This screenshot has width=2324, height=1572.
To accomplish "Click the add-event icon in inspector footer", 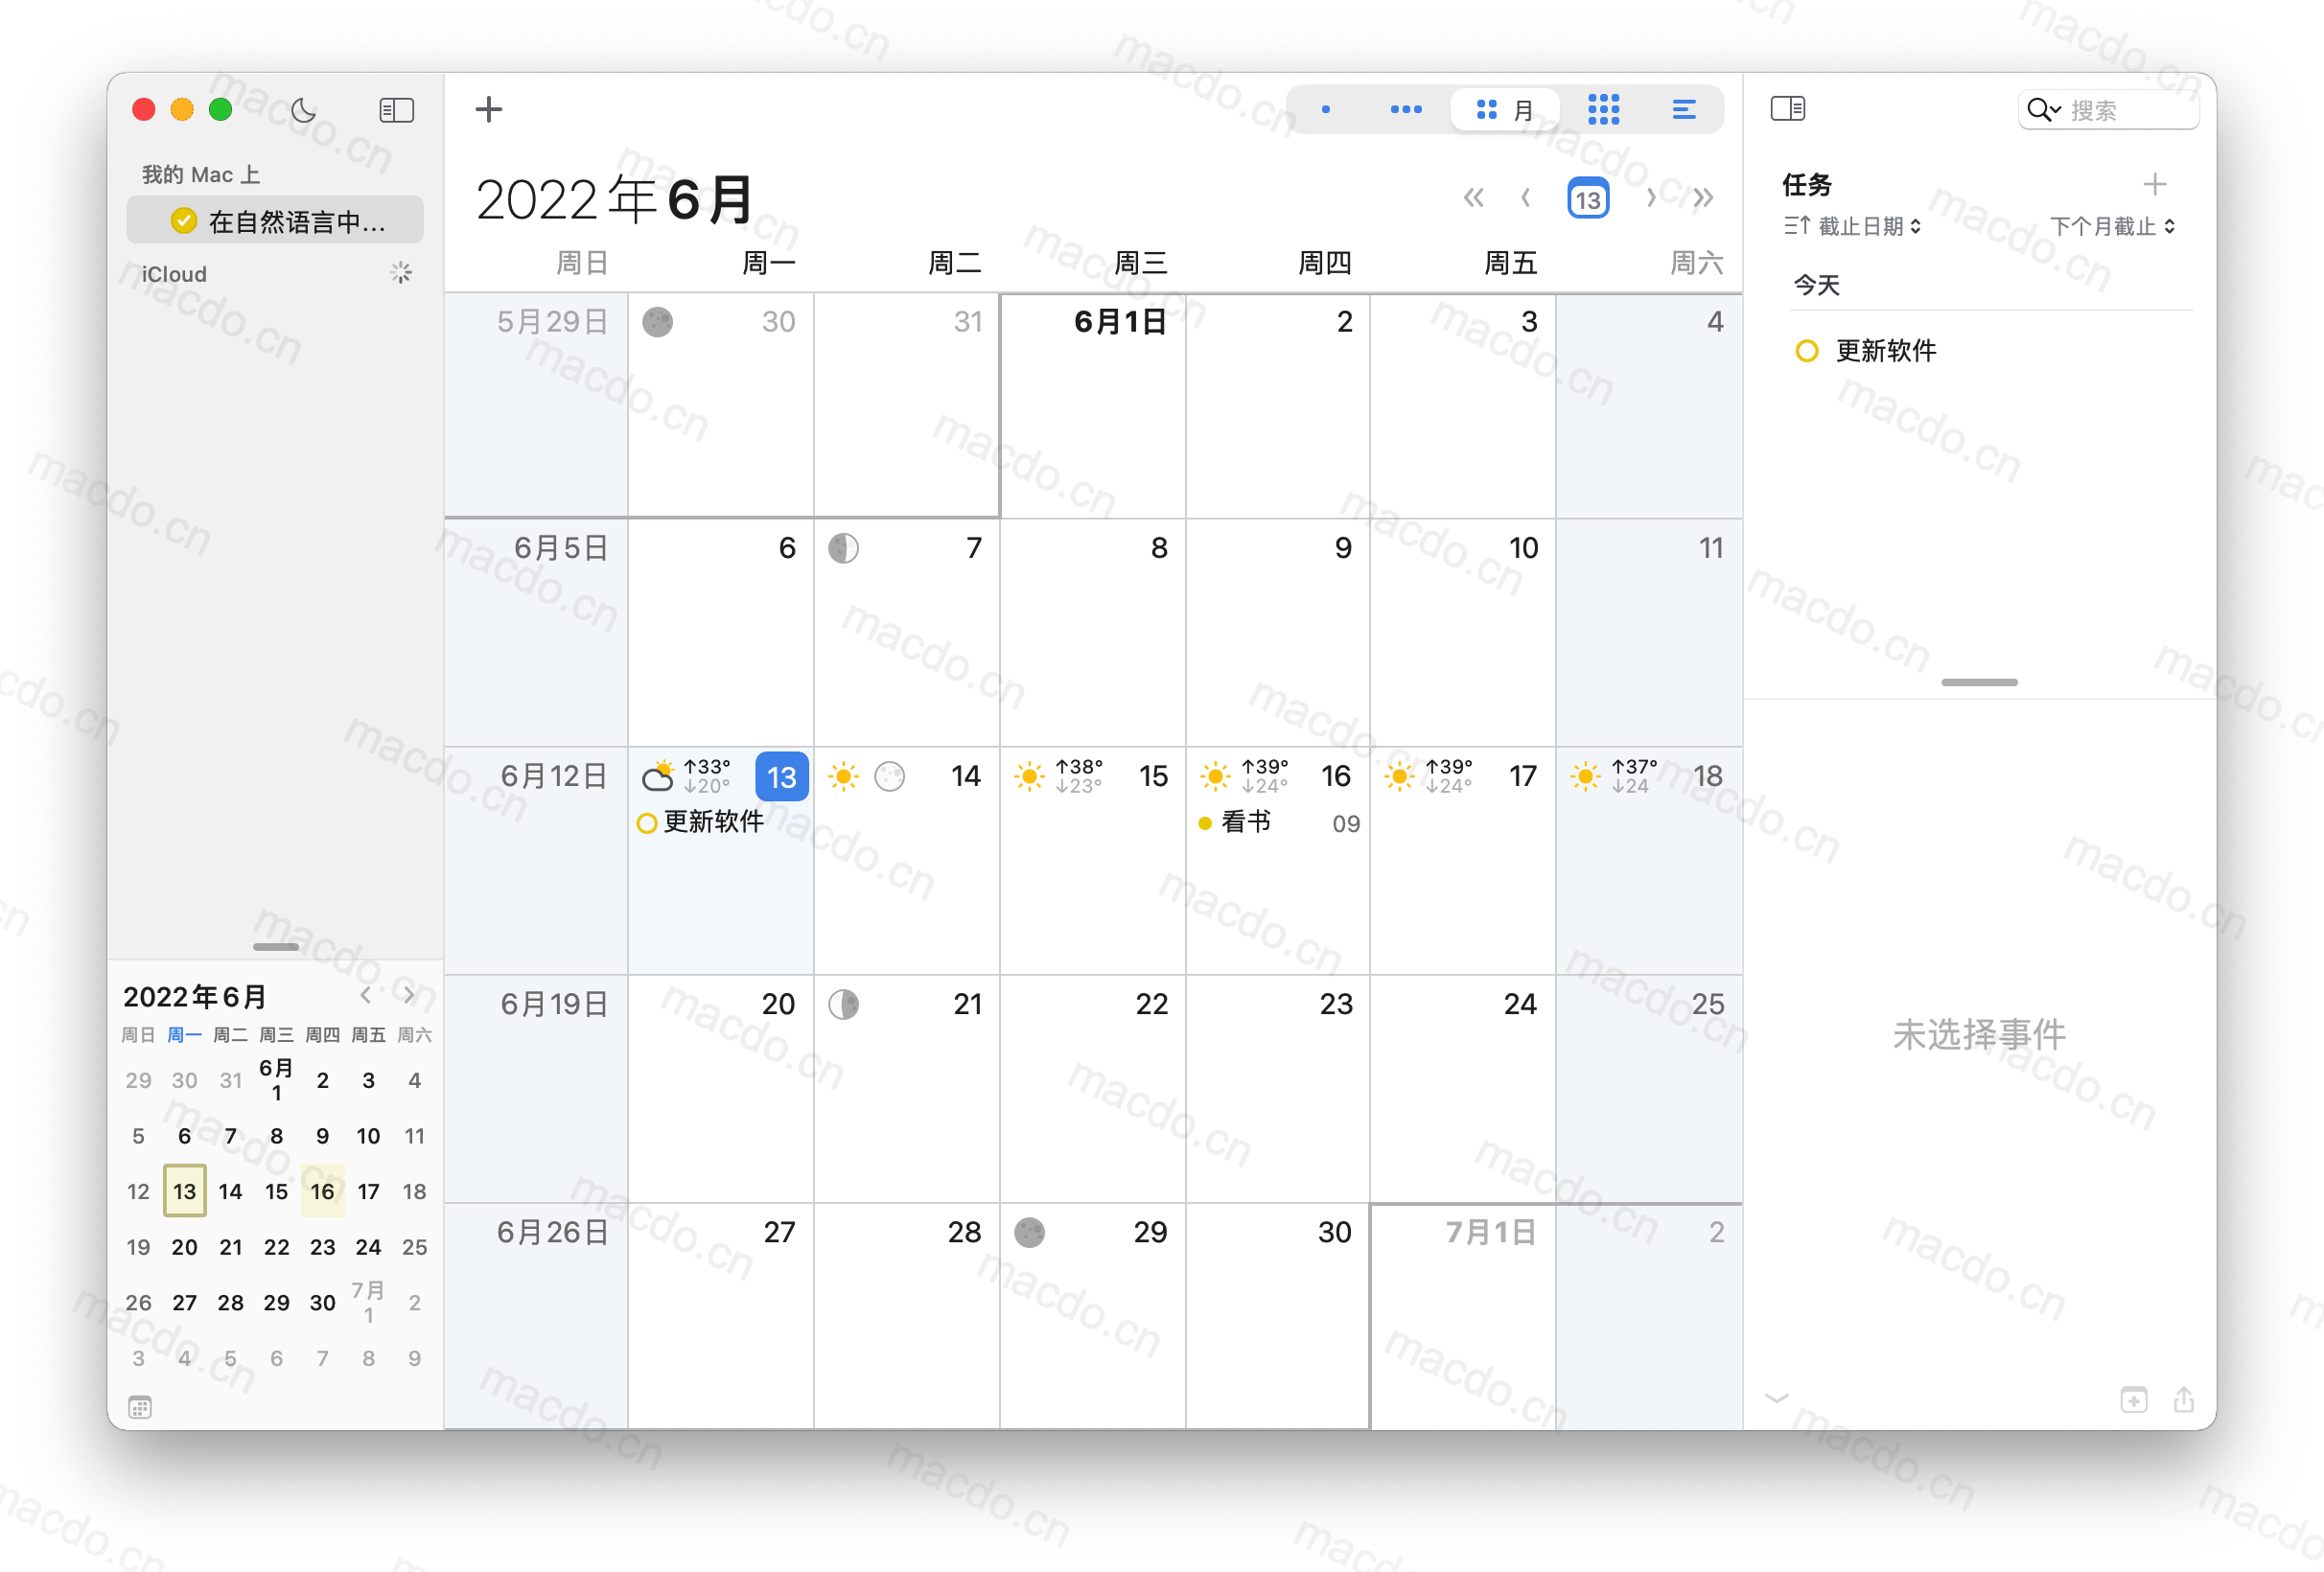I will pos(2134,1400).
